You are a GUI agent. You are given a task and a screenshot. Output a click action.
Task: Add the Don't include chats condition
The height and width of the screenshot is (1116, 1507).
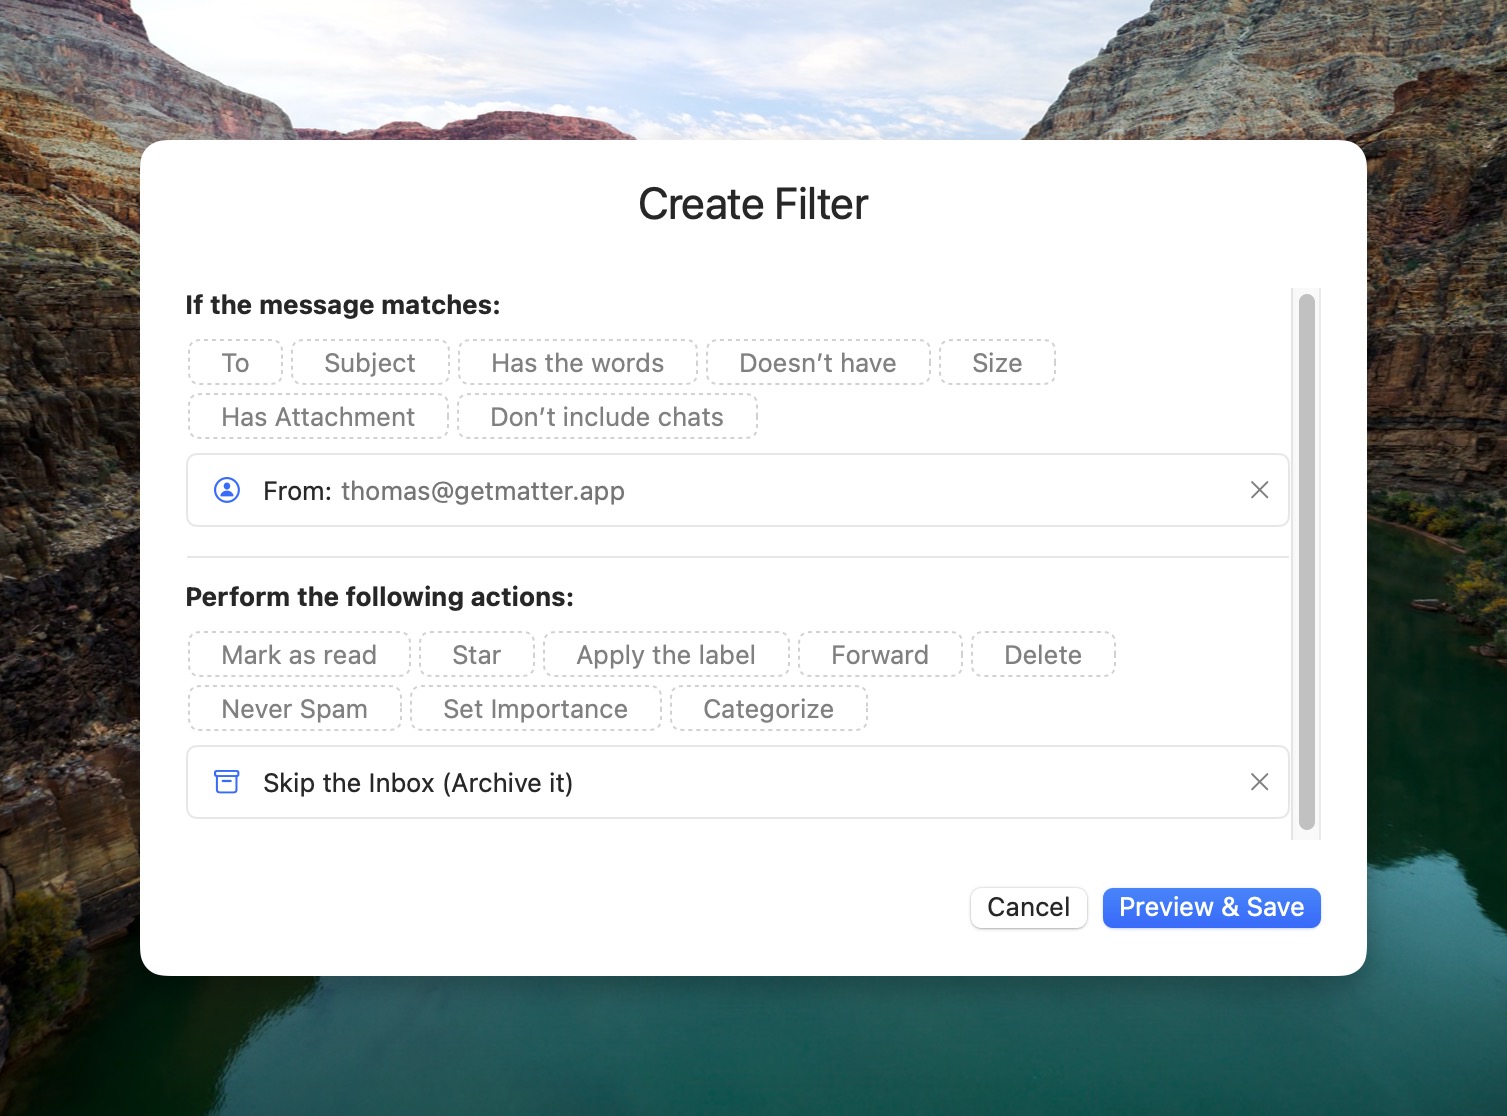pyautogui.click(x=607, y=416)
